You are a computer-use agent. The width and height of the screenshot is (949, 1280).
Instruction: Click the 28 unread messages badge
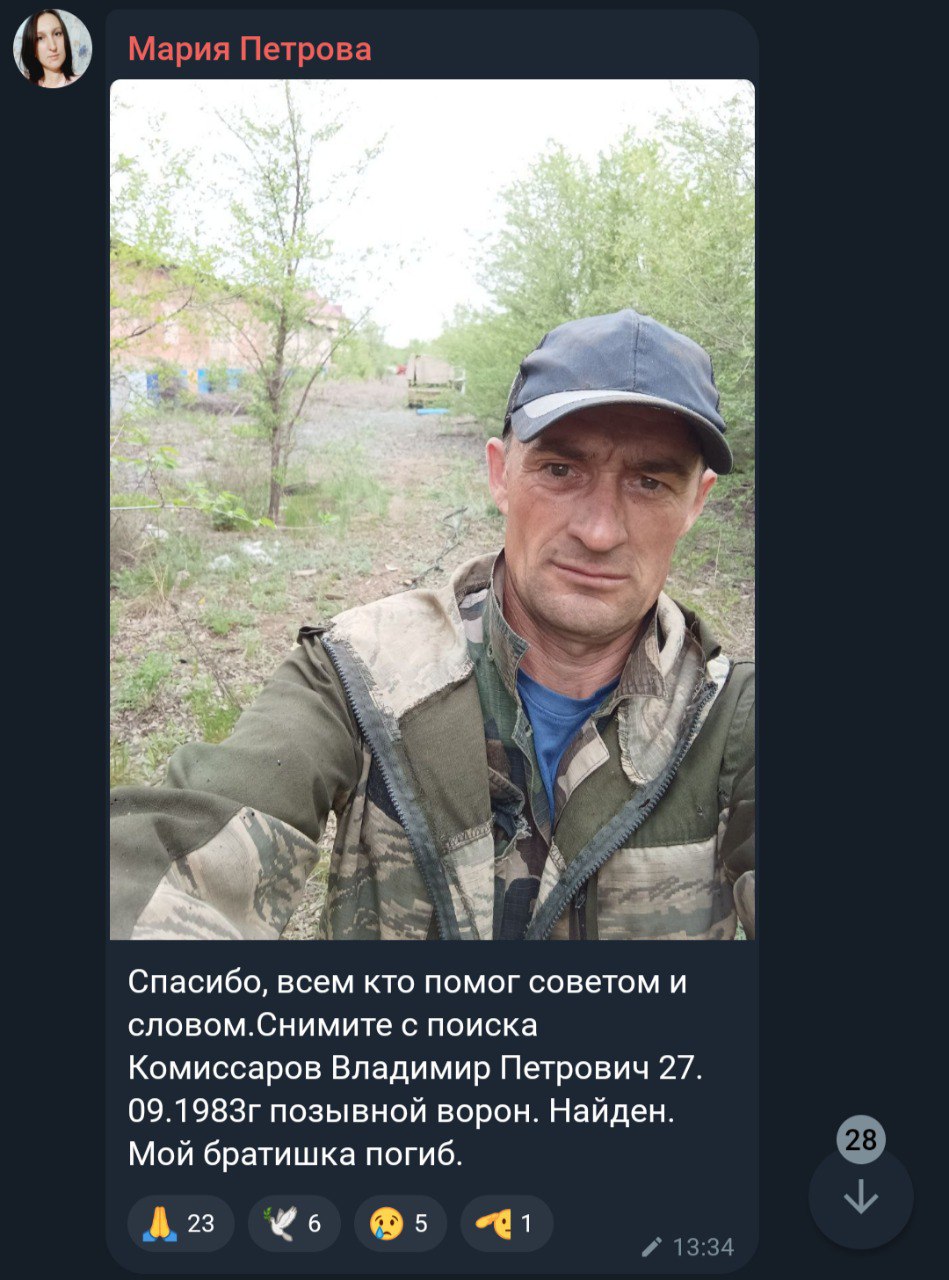[861, 1140]
